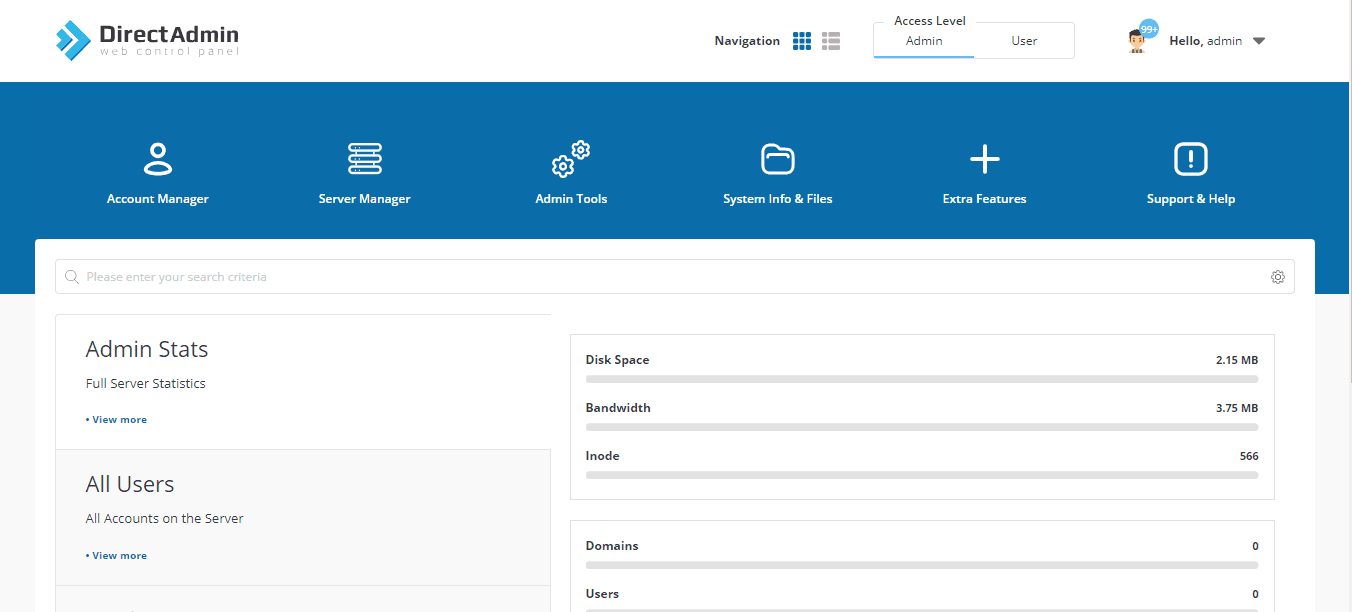
Task: Select the Admin access level tab
Action: click(924, 41)
